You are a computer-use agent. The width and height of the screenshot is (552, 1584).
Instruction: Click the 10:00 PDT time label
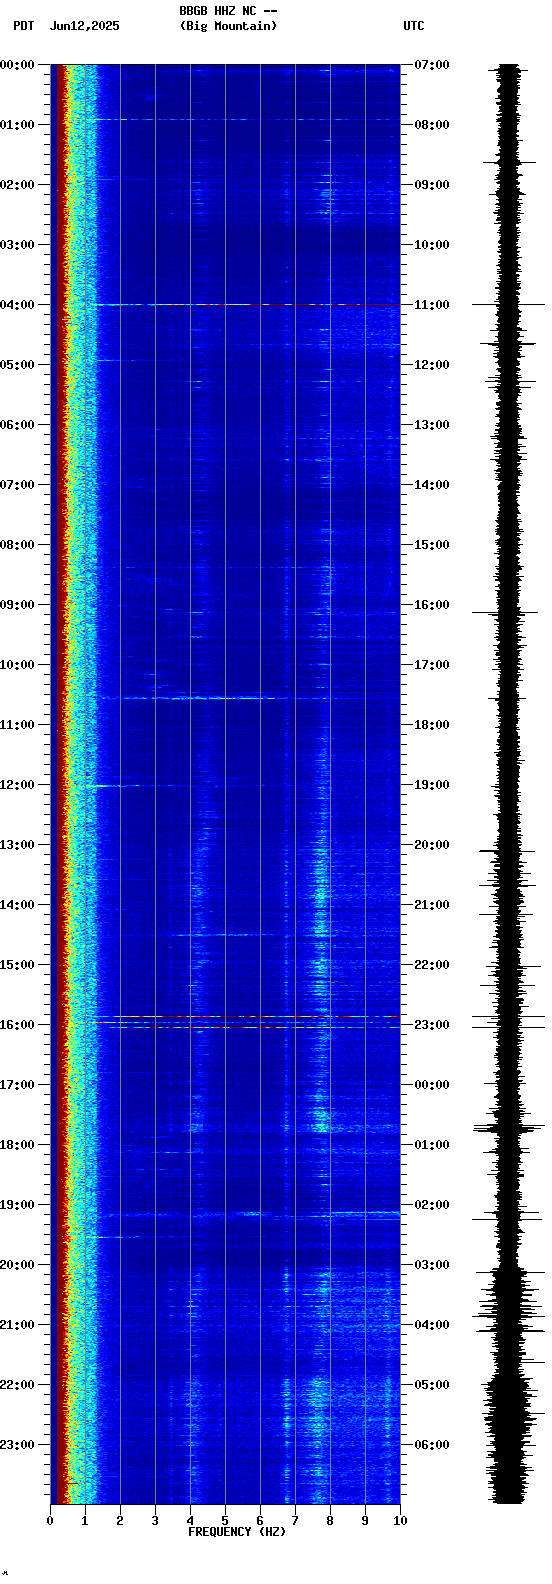(x=17, y=665)
